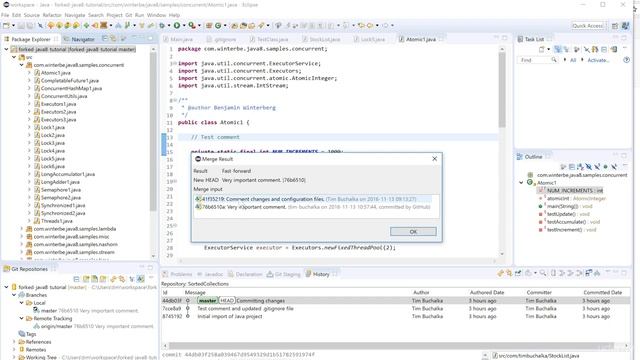Select merge input commit 41f35219
This screenshot has width=640, height=360.
coord(312,199)
